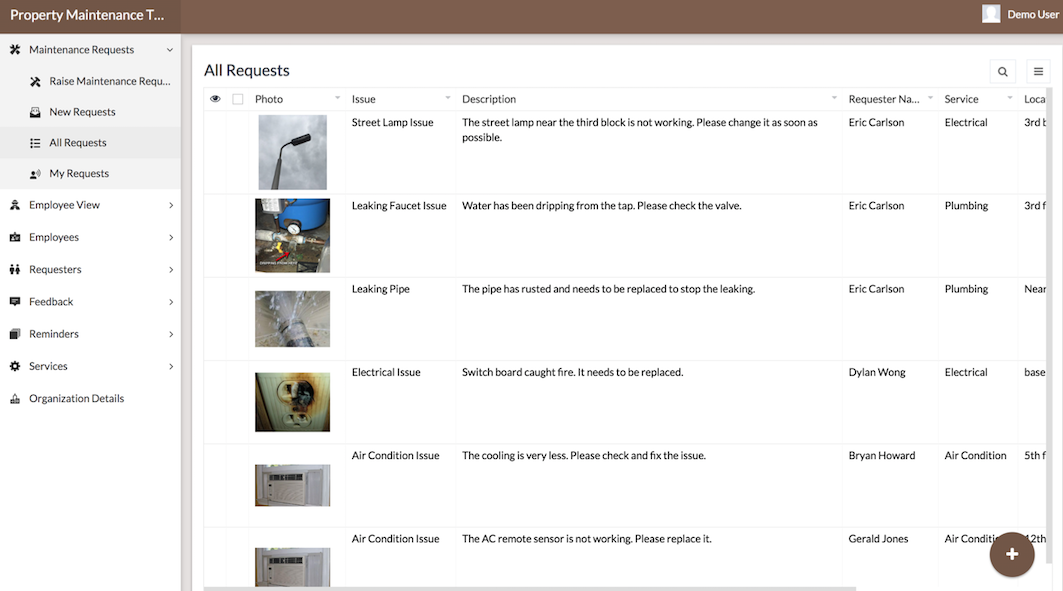Screen dimensions: 1063x591
Task: Expand the Services chevron
Action: tap(171, 367)
